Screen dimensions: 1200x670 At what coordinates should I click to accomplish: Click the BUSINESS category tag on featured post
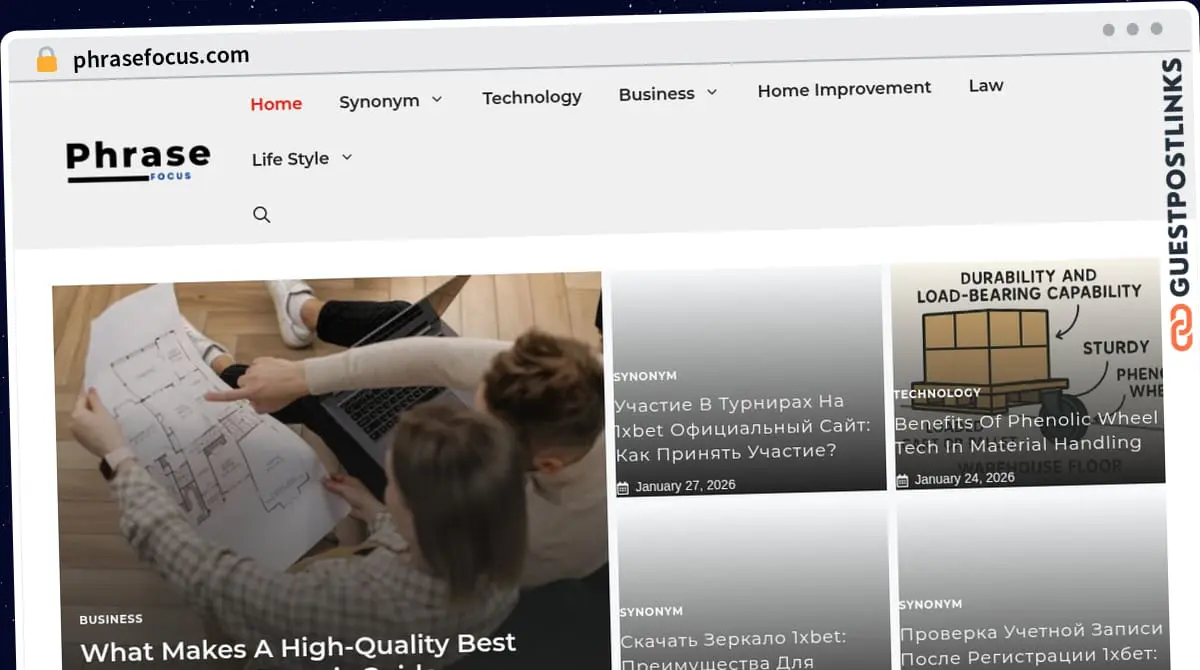pos(111,619)
